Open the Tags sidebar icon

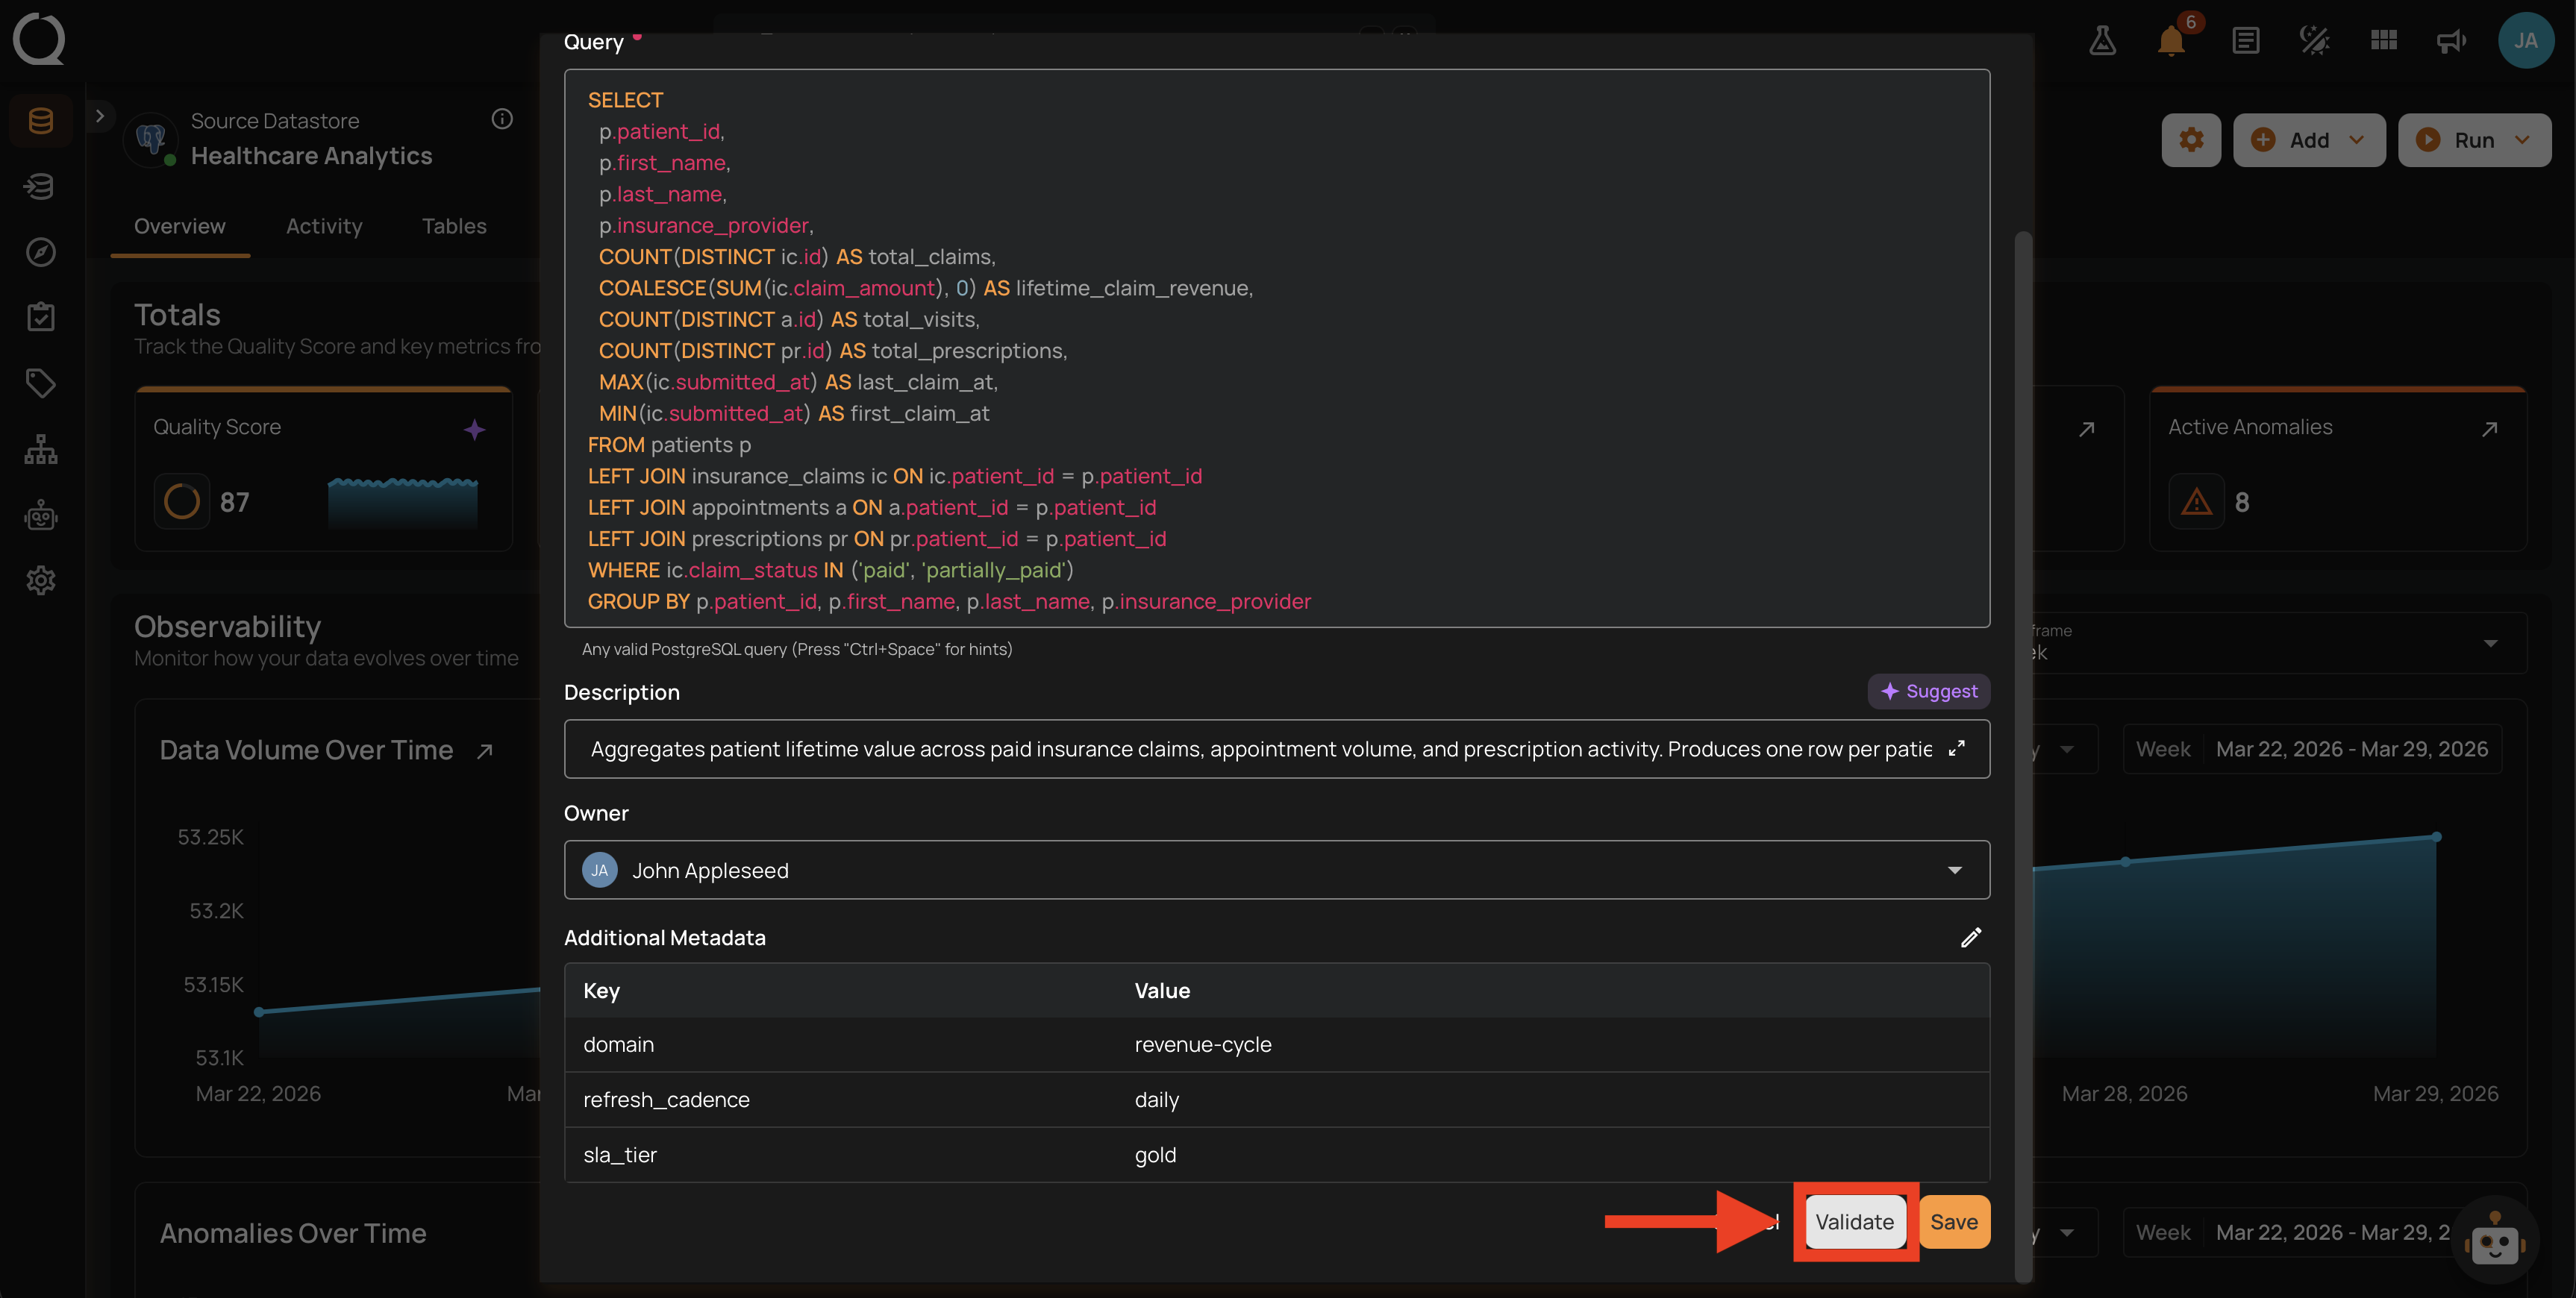41,383
